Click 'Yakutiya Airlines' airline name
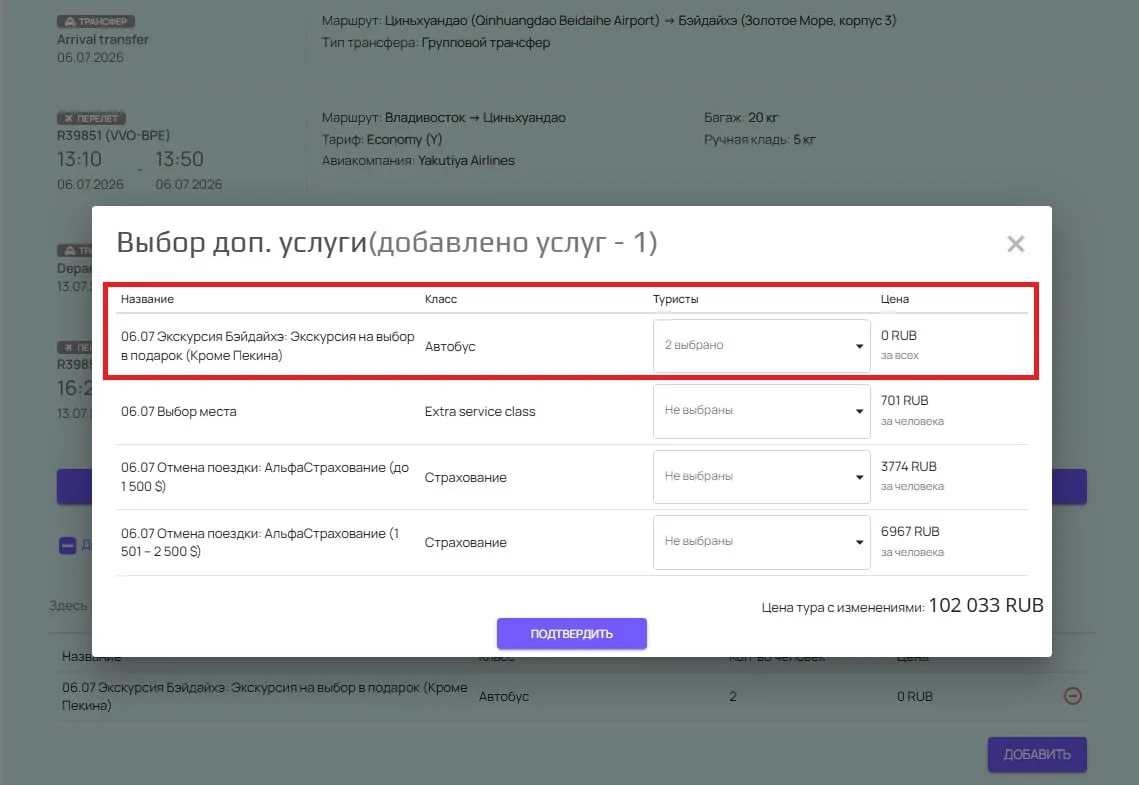The width and height of the screenshot is (1139, 785). pyautogui.click(x=466, y=160)
